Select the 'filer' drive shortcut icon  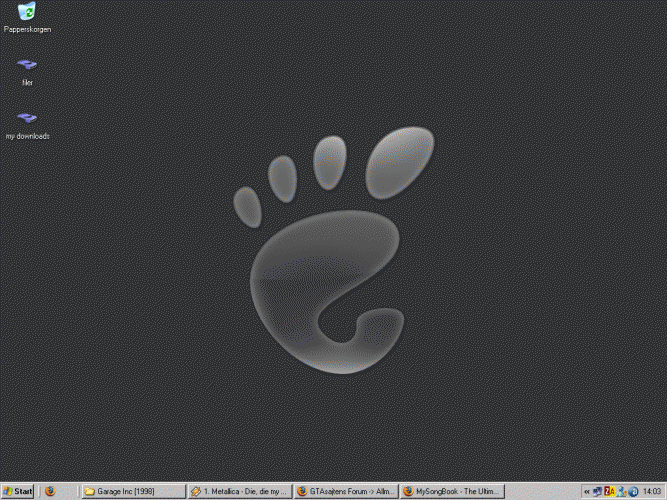click(x=27, y=66)
